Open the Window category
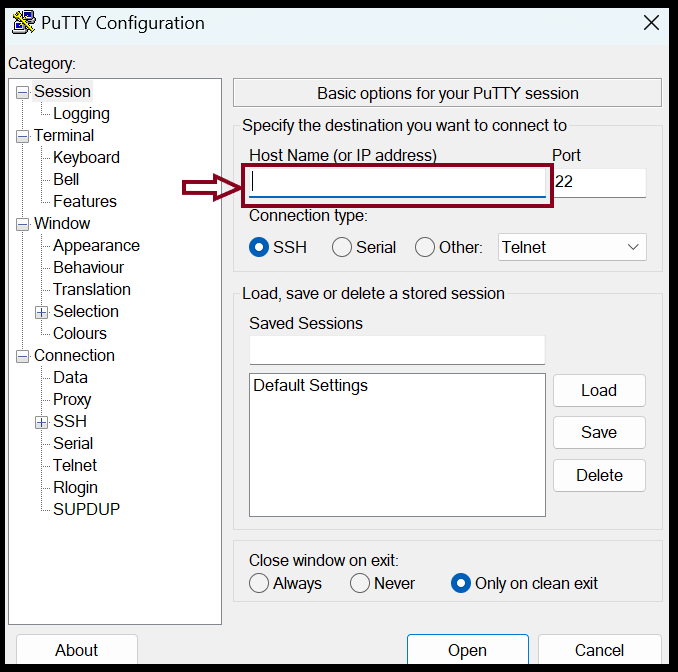 pos(62,224)
